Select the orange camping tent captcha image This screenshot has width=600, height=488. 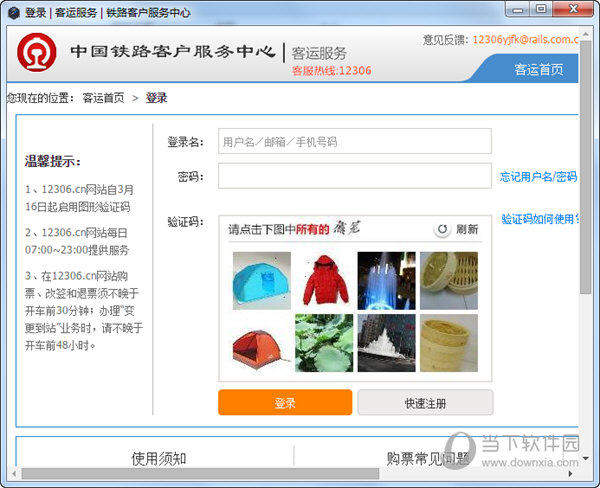pos(262,343)
